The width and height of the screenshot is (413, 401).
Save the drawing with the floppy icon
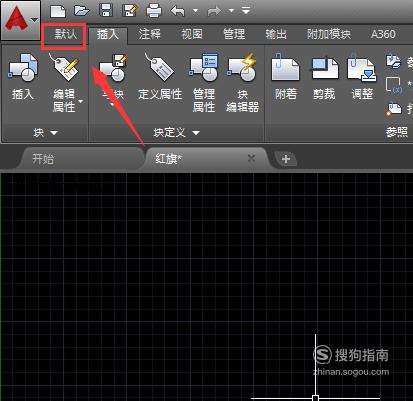(x=106, y=11)
